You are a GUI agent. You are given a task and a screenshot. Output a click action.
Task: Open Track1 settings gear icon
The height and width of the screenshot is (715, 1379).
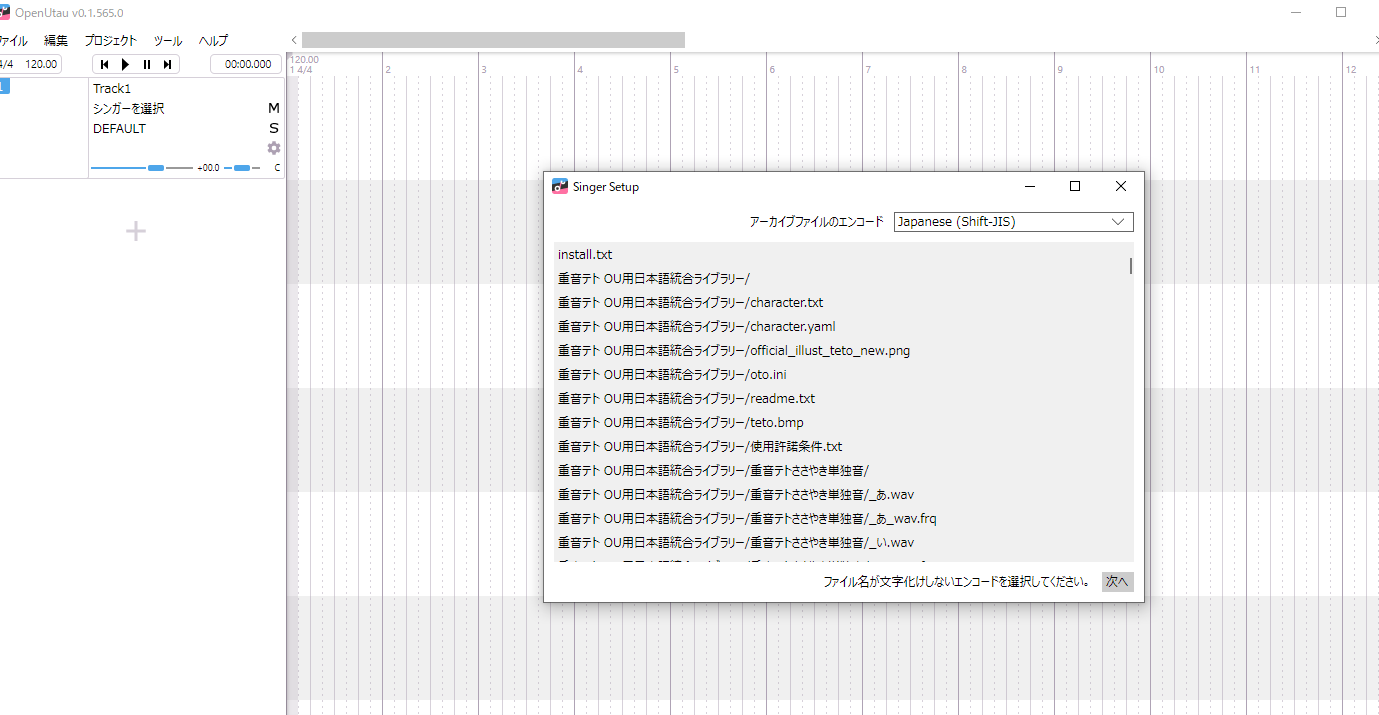click(273, 148)
